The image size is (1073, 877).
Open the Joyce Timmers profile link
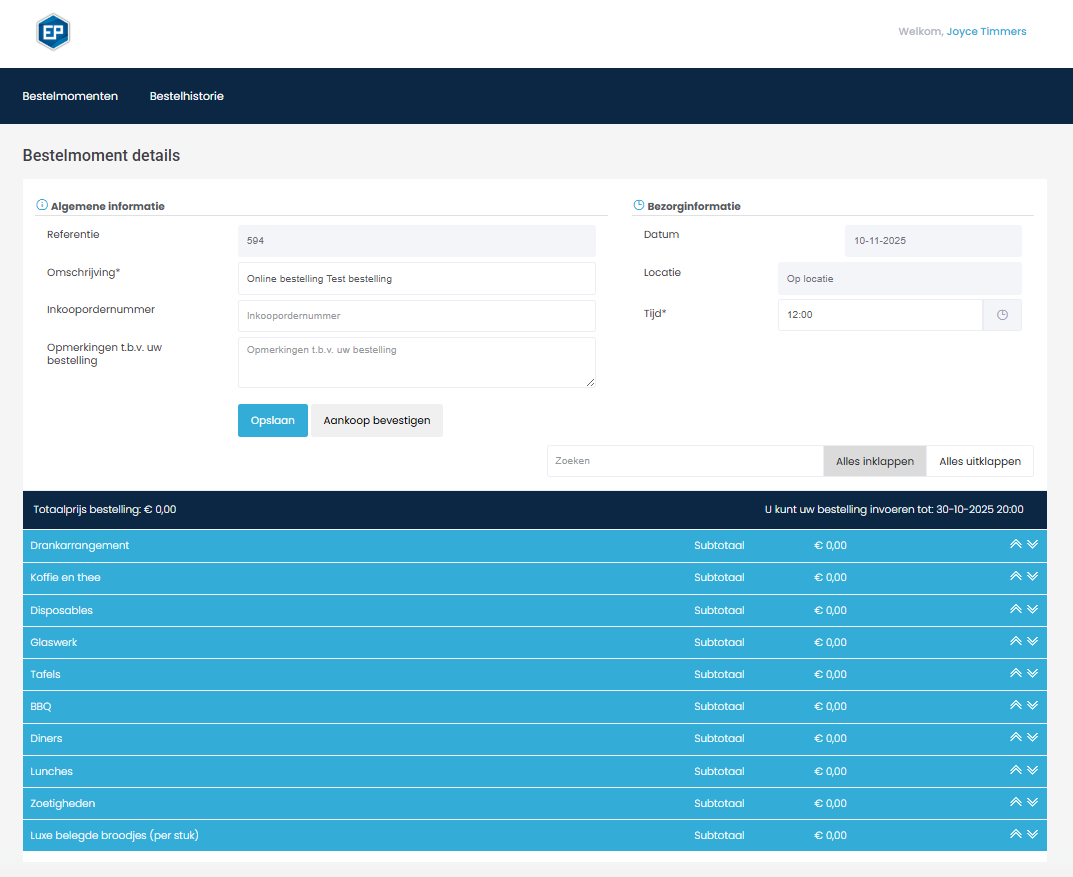986,32
